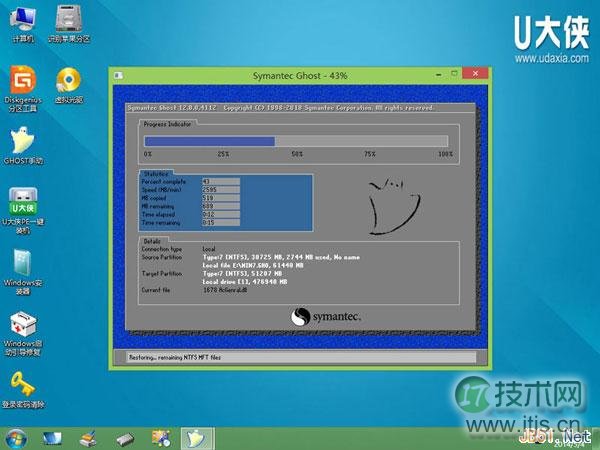600x450 pixels.
Task: Click the Time remaining value 0:15
Action: click(x=221, y=222)
